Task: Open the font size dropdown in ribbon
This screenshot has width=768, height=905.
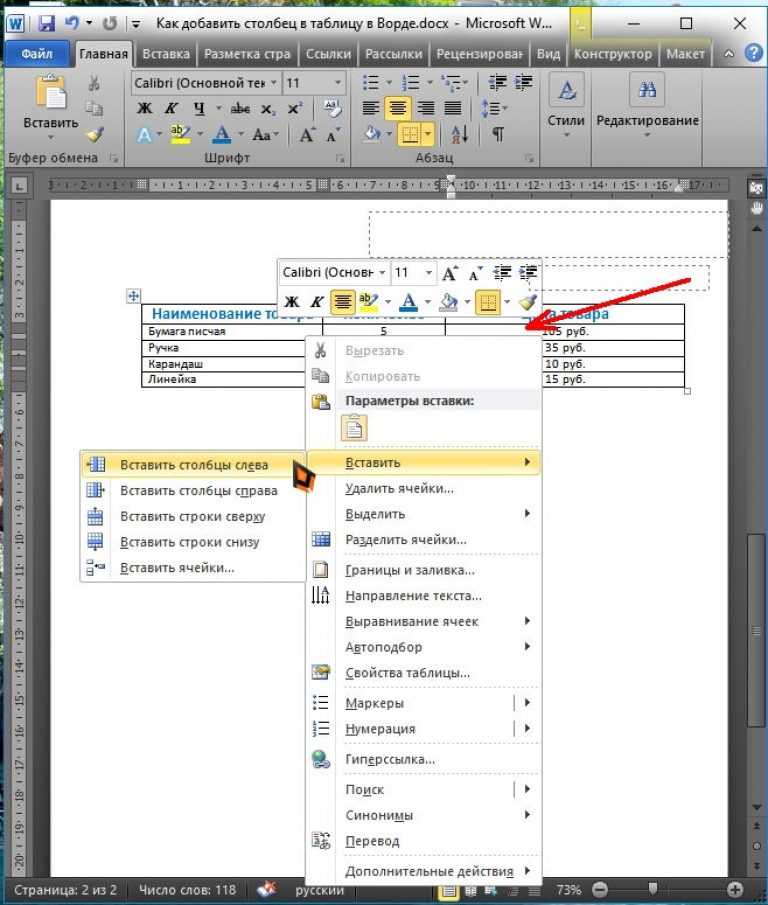Action: point(338,83)
